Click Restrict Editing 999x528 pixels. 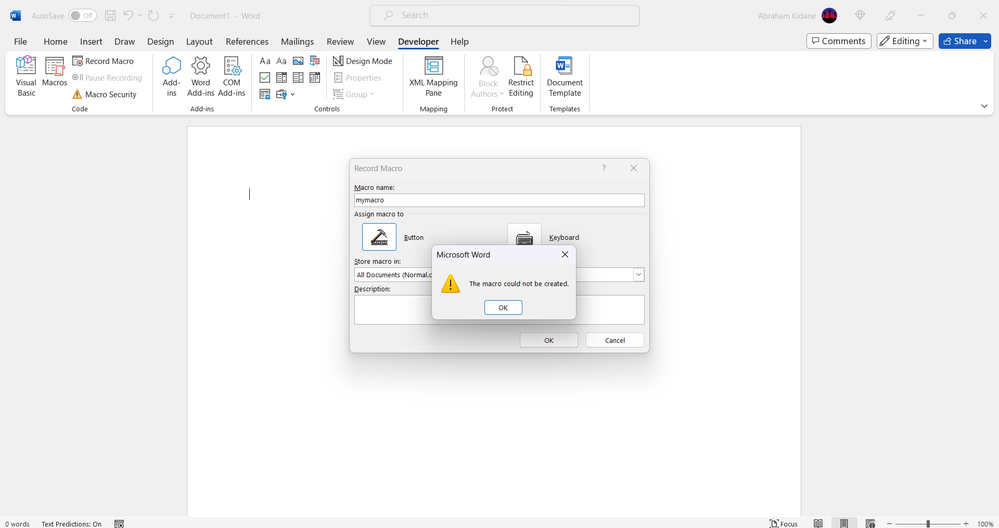(x=521, y=76)
